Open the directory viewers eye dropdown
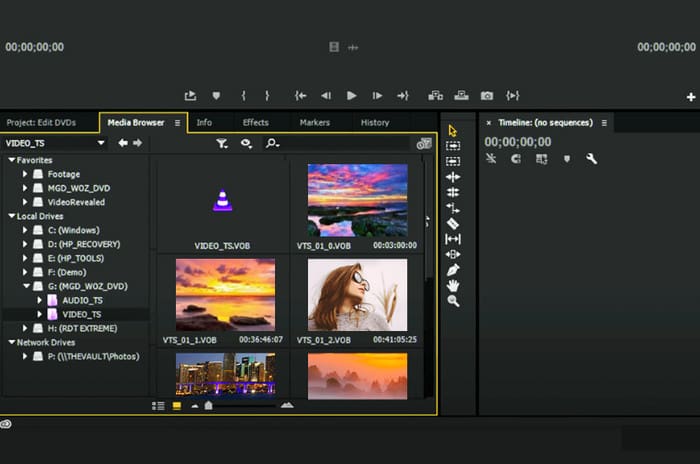The height and width of the screenshot is (464, 700). coord(246,143)
